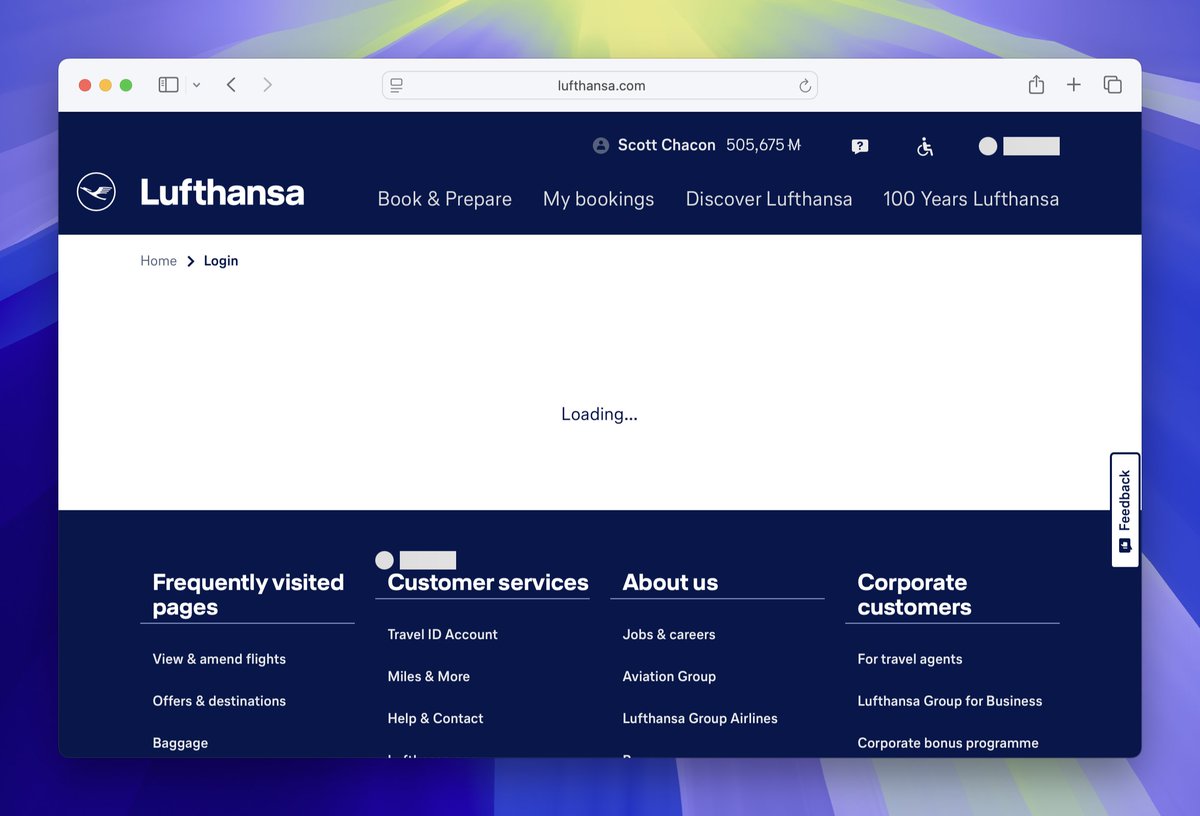This screenshot has width=1200, height=816.
Task: Click the 505,675 miles balance
Action: tap(763, 145)
